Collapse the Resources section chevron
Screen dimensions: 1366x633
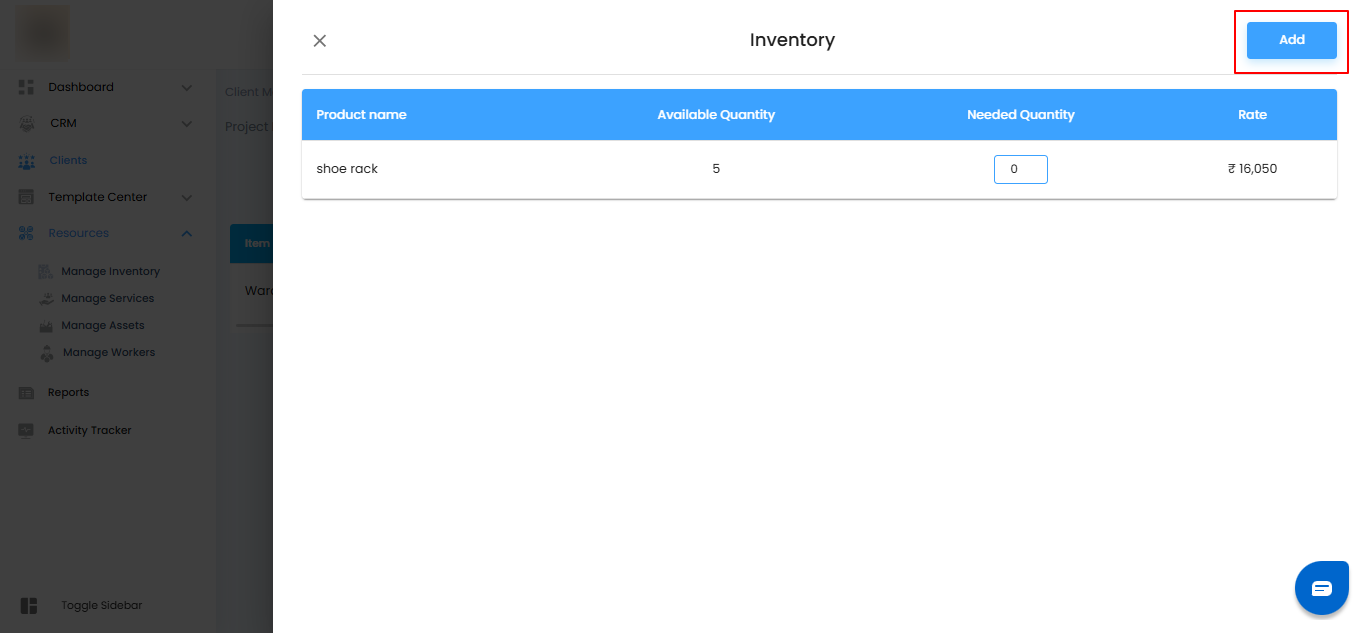(187, 233)
